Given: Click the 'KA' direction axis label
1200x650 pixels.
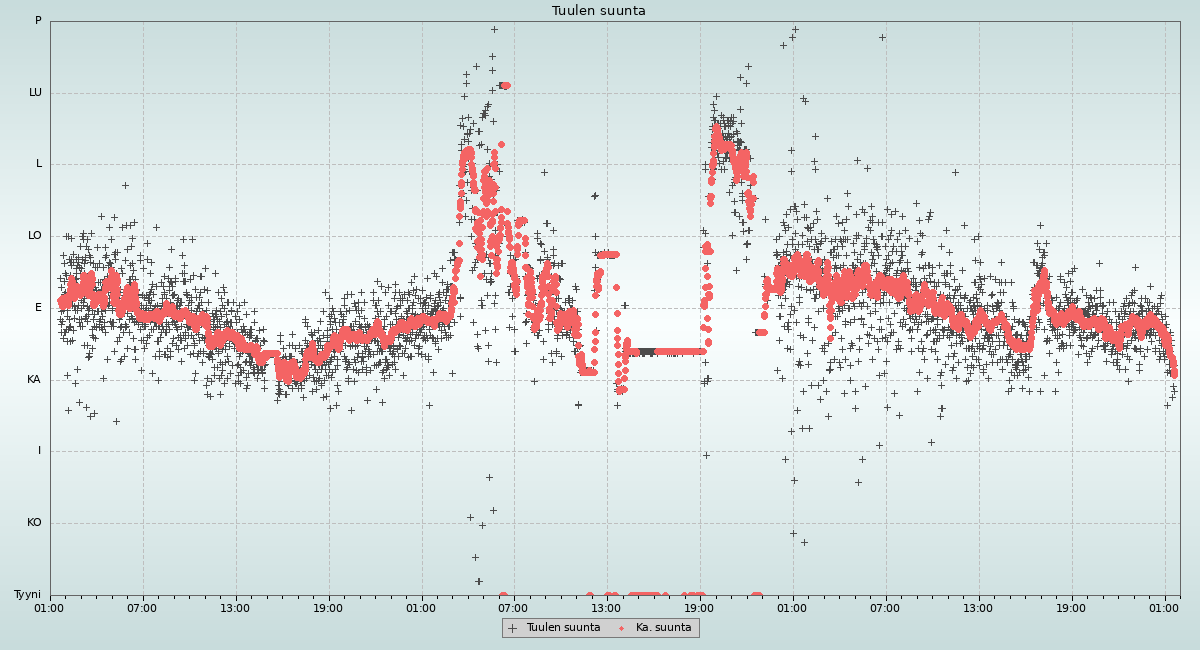Looking at the screenshot, I should [34, 380].
